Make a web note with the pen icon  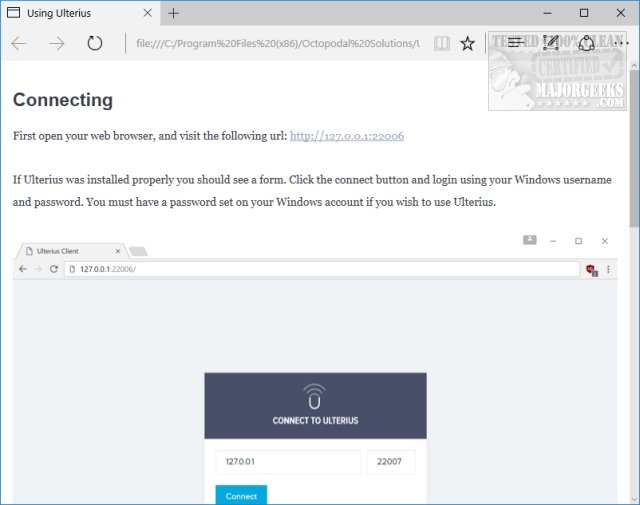(551, 42)
